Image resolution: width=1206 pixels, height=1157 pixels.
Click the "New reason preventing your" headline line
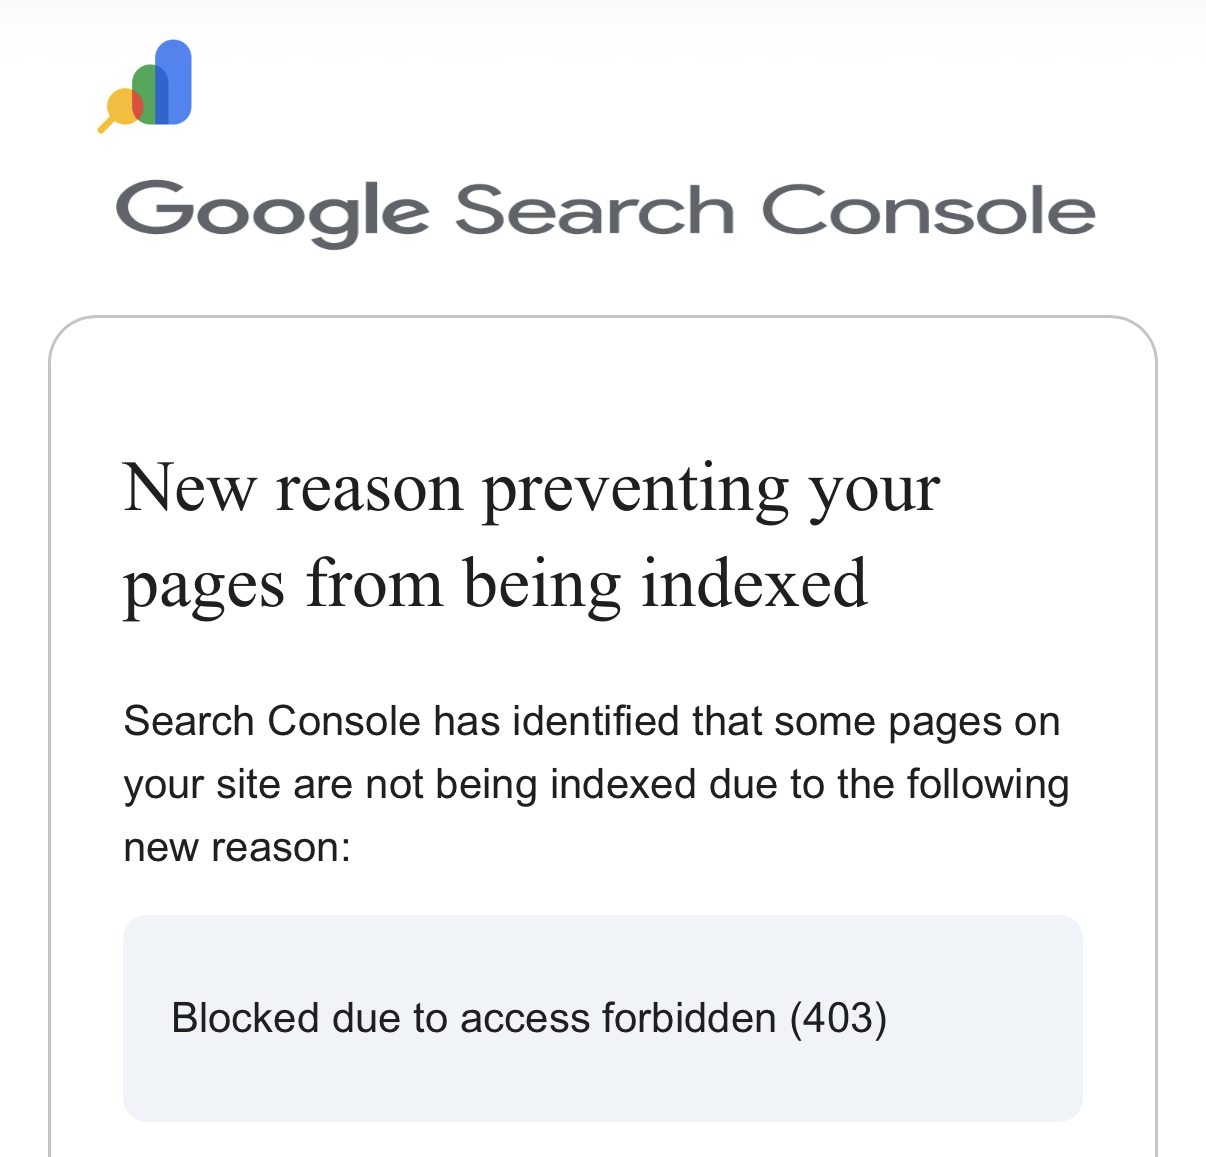point(531,490)
